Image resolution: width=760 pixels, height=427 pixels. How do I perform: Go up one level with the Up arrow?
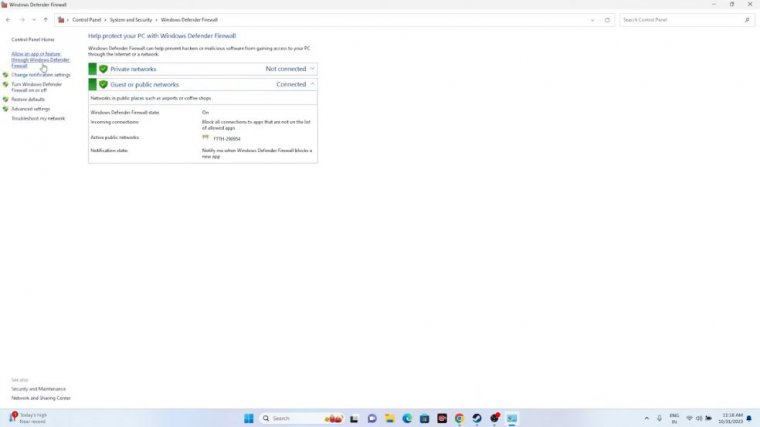[x=45, y=20]
